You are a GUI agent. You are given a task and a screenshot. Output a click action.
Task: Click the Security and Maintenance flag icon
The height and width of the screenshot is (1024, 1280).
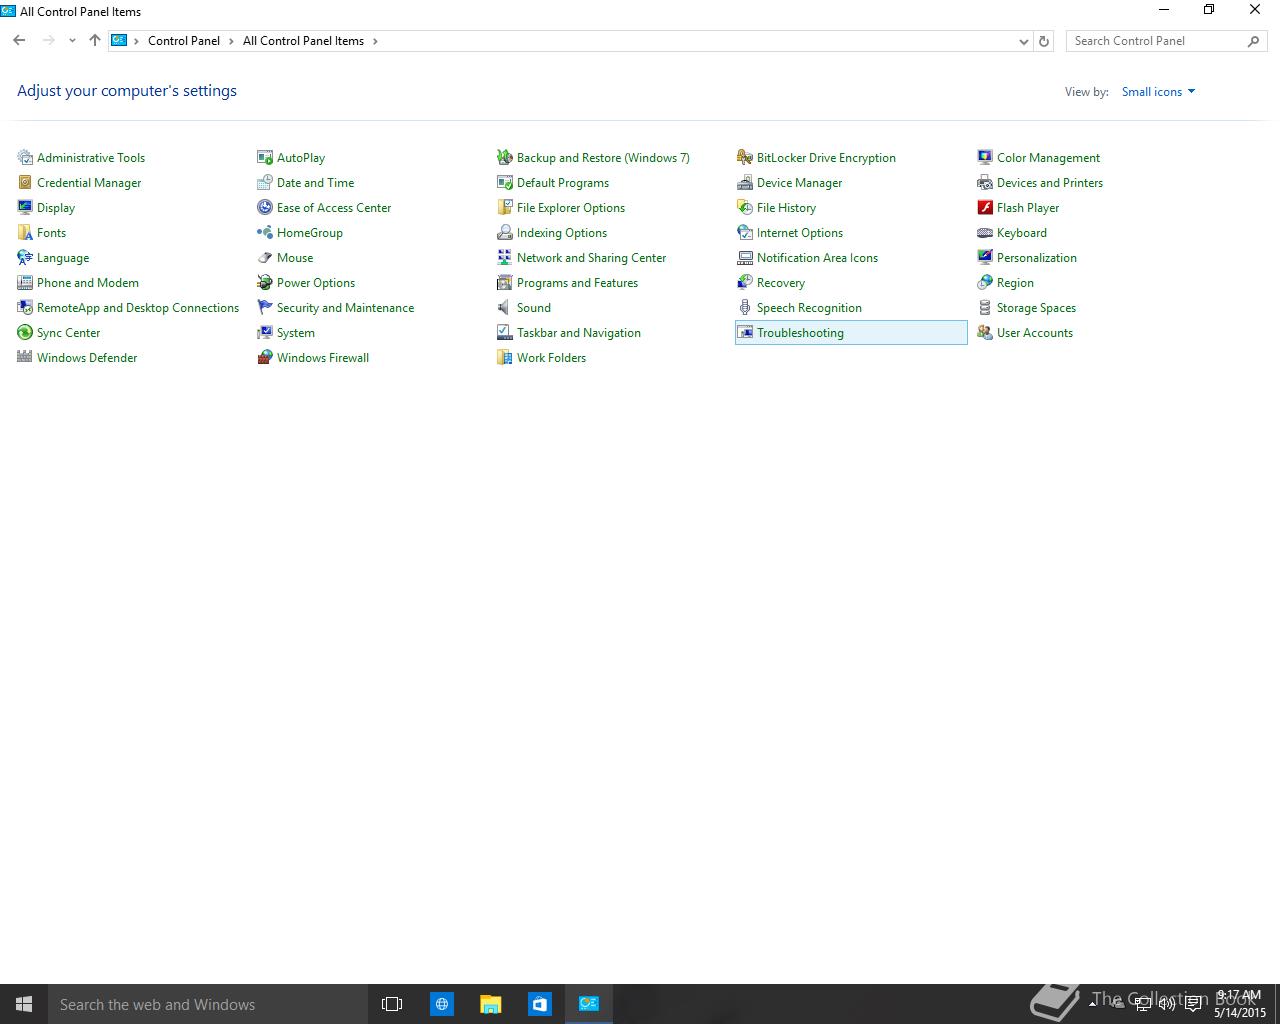(x=265, y=307)
